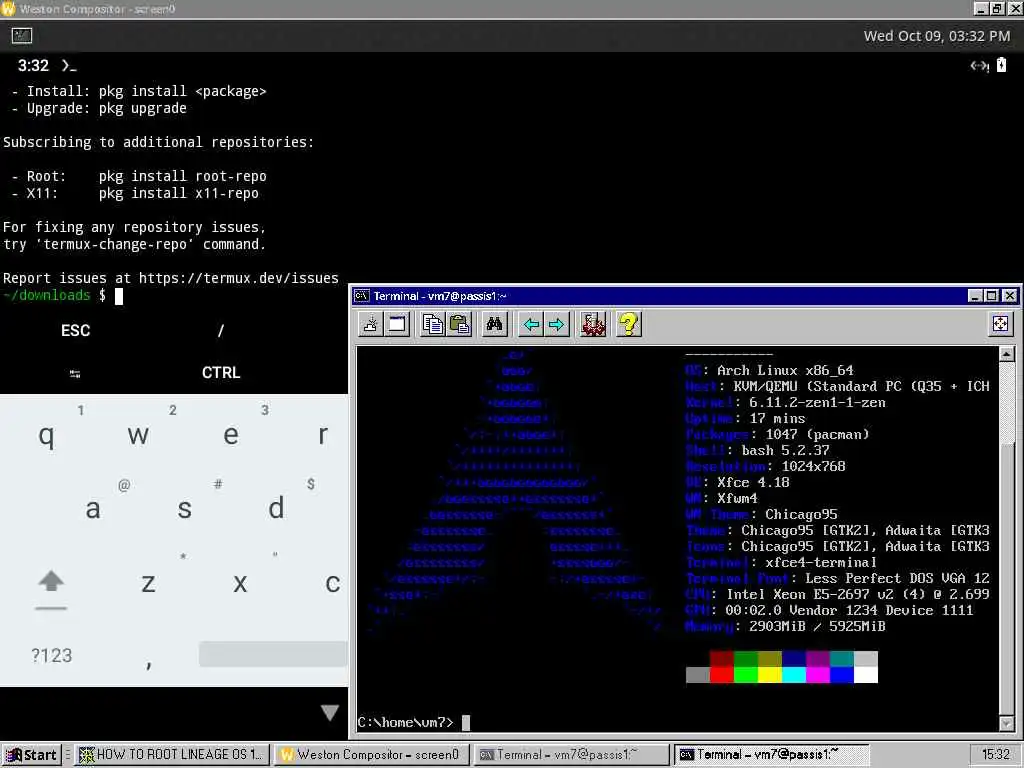
Task: Click packages value '1047 (pacman)'
Action: pos(817,434)
